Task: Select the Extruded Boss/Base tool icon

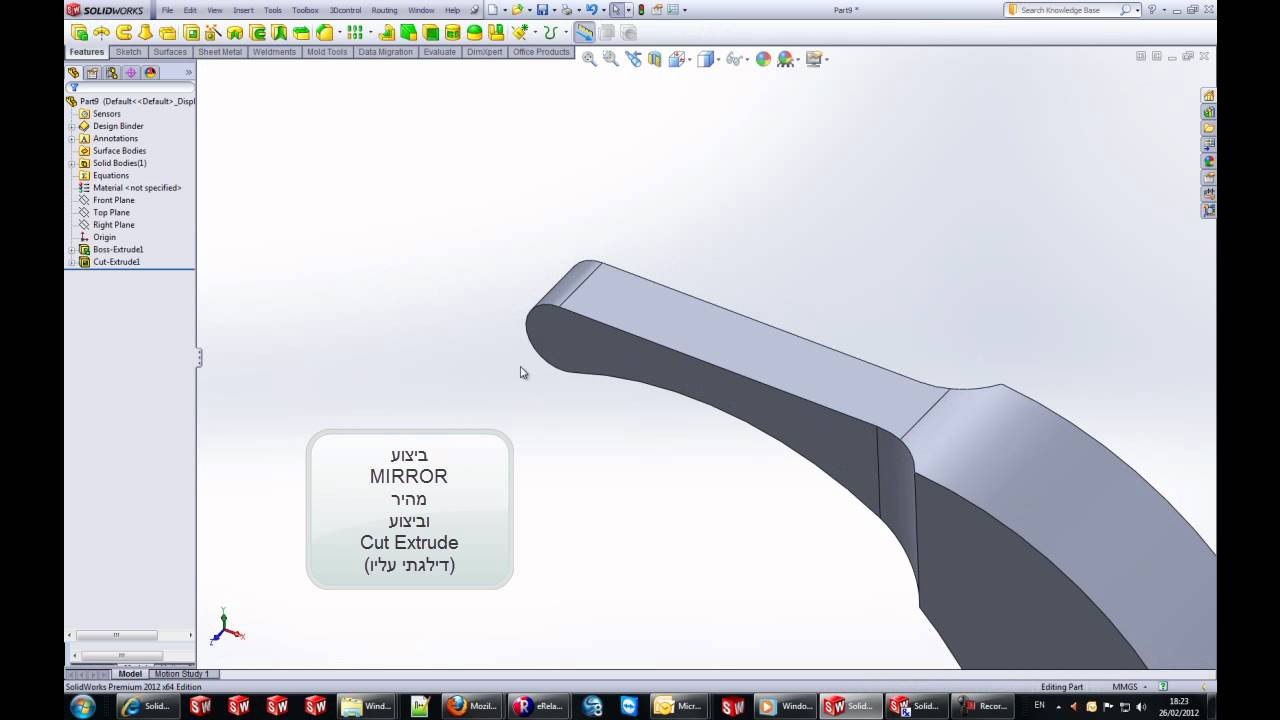Action: click(x=80, y=32)
